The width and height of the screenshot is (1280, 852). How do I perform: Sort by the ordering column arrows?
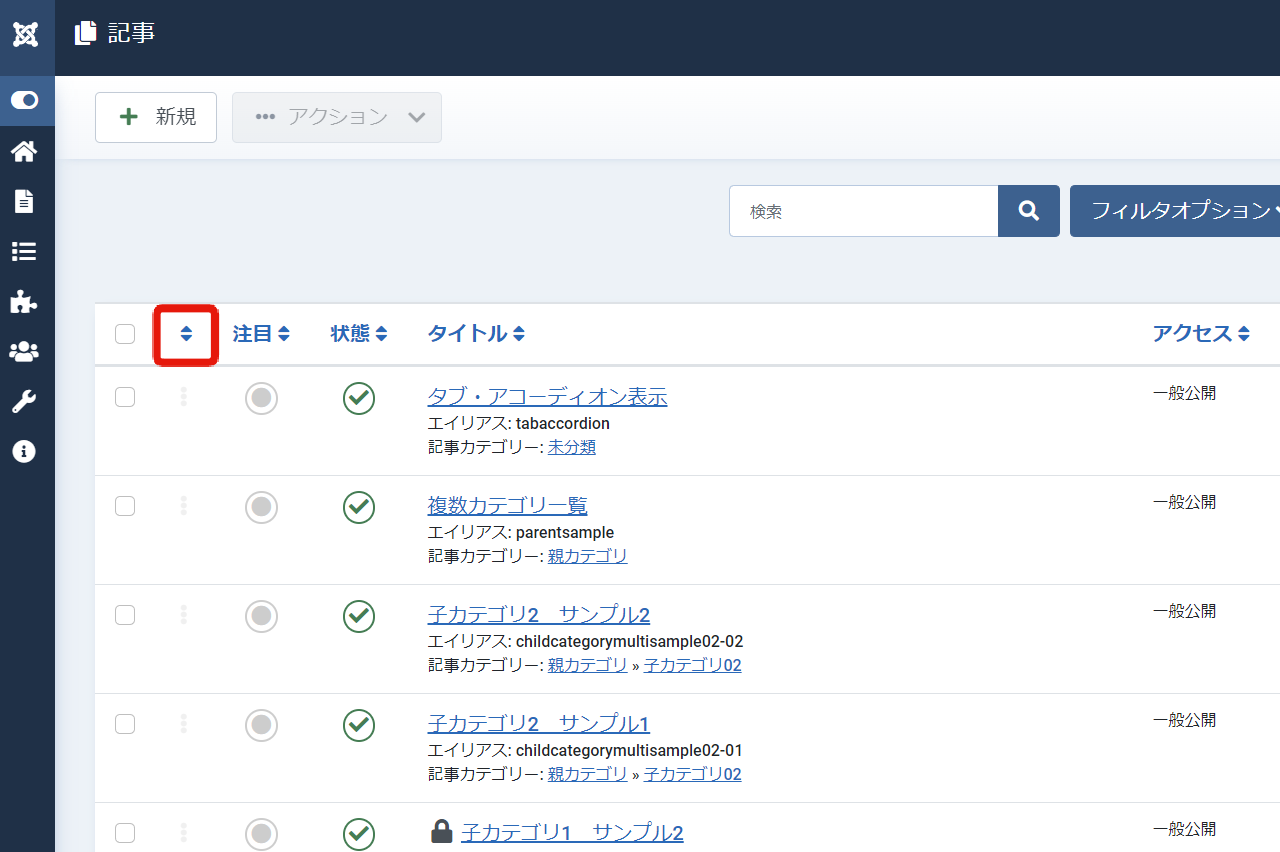pyautogui.click(x=186, y=334)
